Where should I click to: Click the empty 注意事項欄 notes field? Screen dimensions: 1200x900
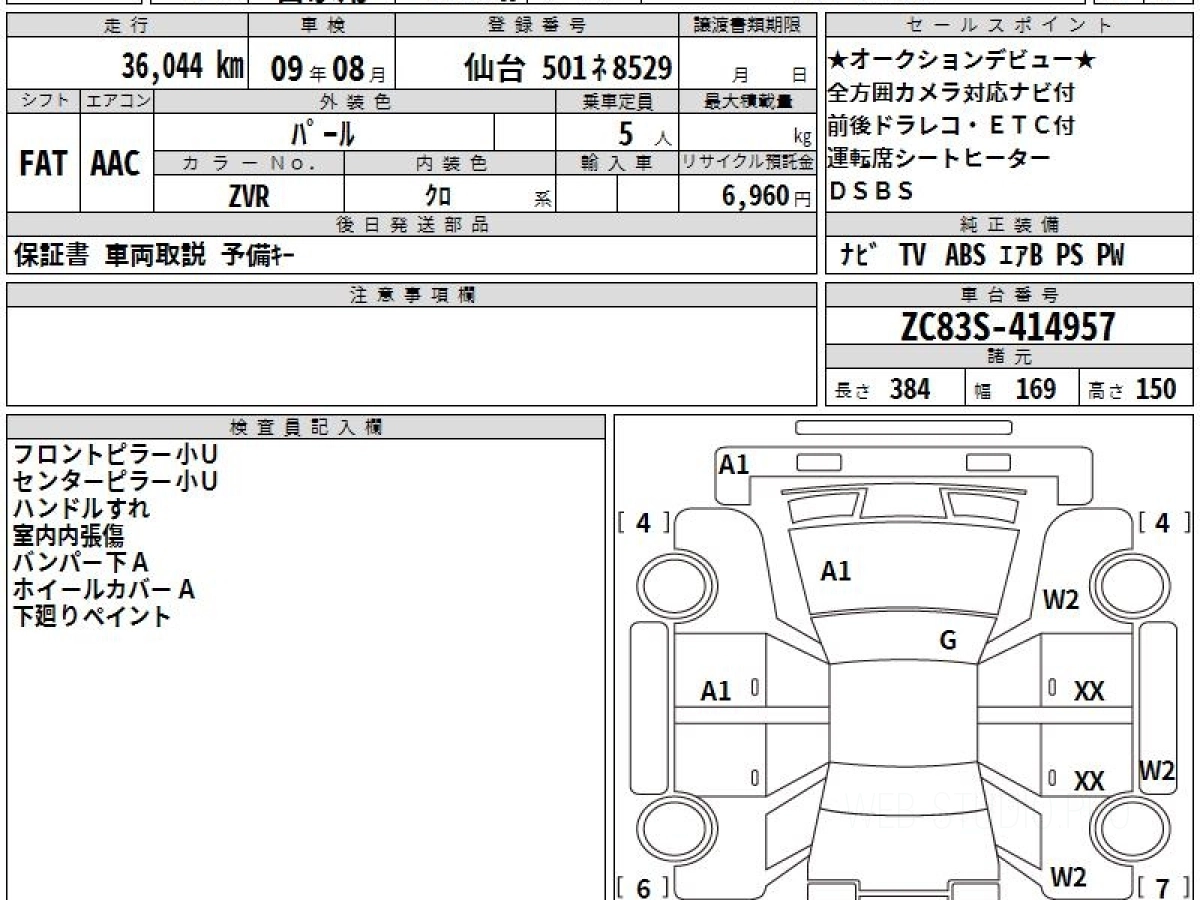point(410,355)
